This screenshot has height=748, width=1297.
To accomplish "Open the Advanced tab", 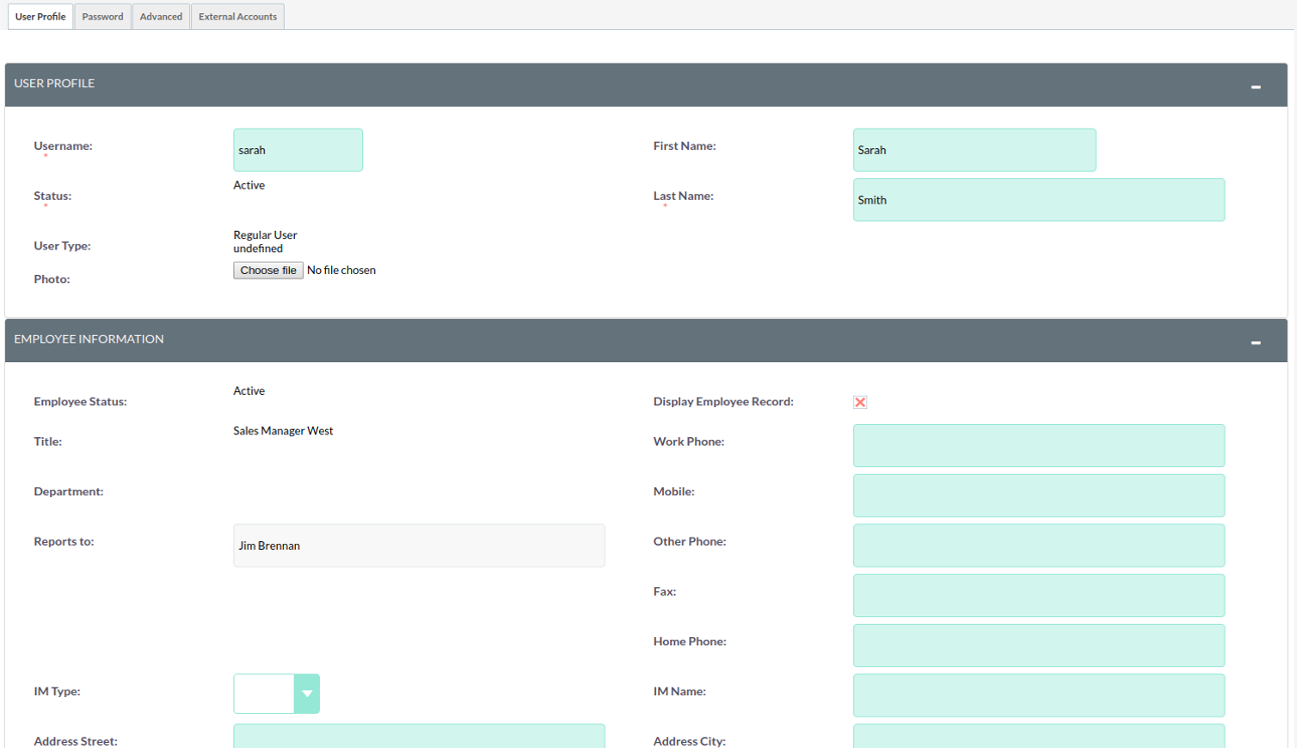I will 161,17.
